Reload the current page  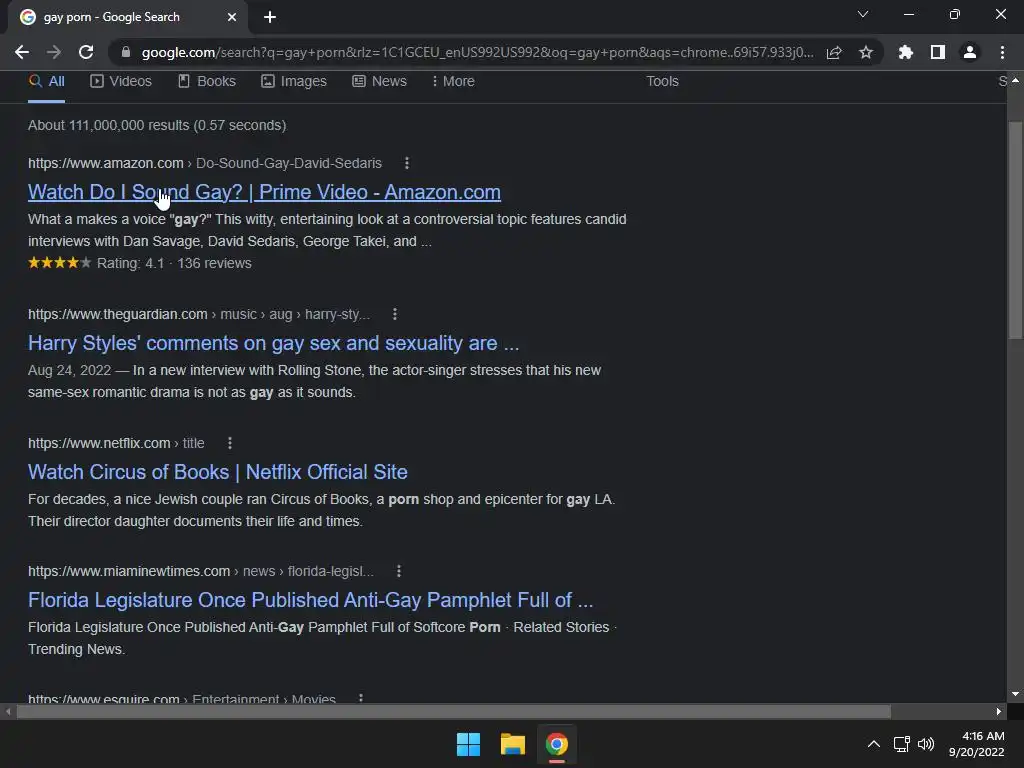click(86, 52)
